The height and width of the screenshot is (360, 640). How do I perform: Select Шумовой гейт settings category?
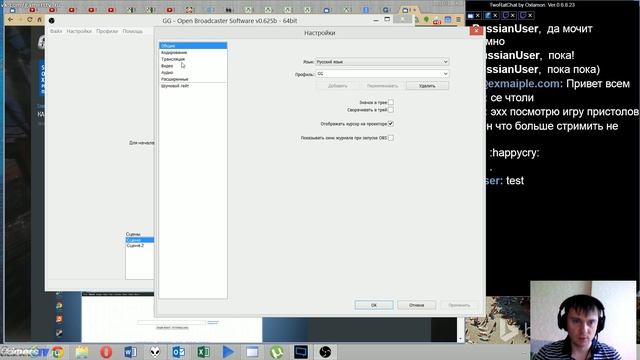tap(193, 86)
